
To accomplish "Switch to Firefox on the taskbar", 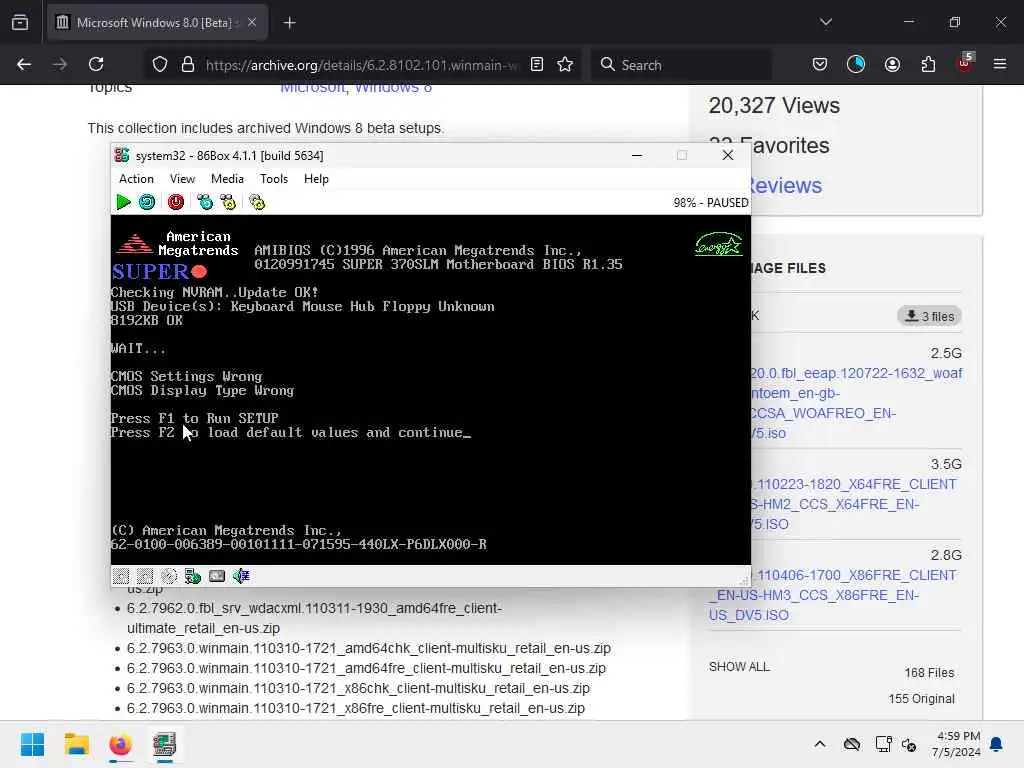I will tap(120, 744).
